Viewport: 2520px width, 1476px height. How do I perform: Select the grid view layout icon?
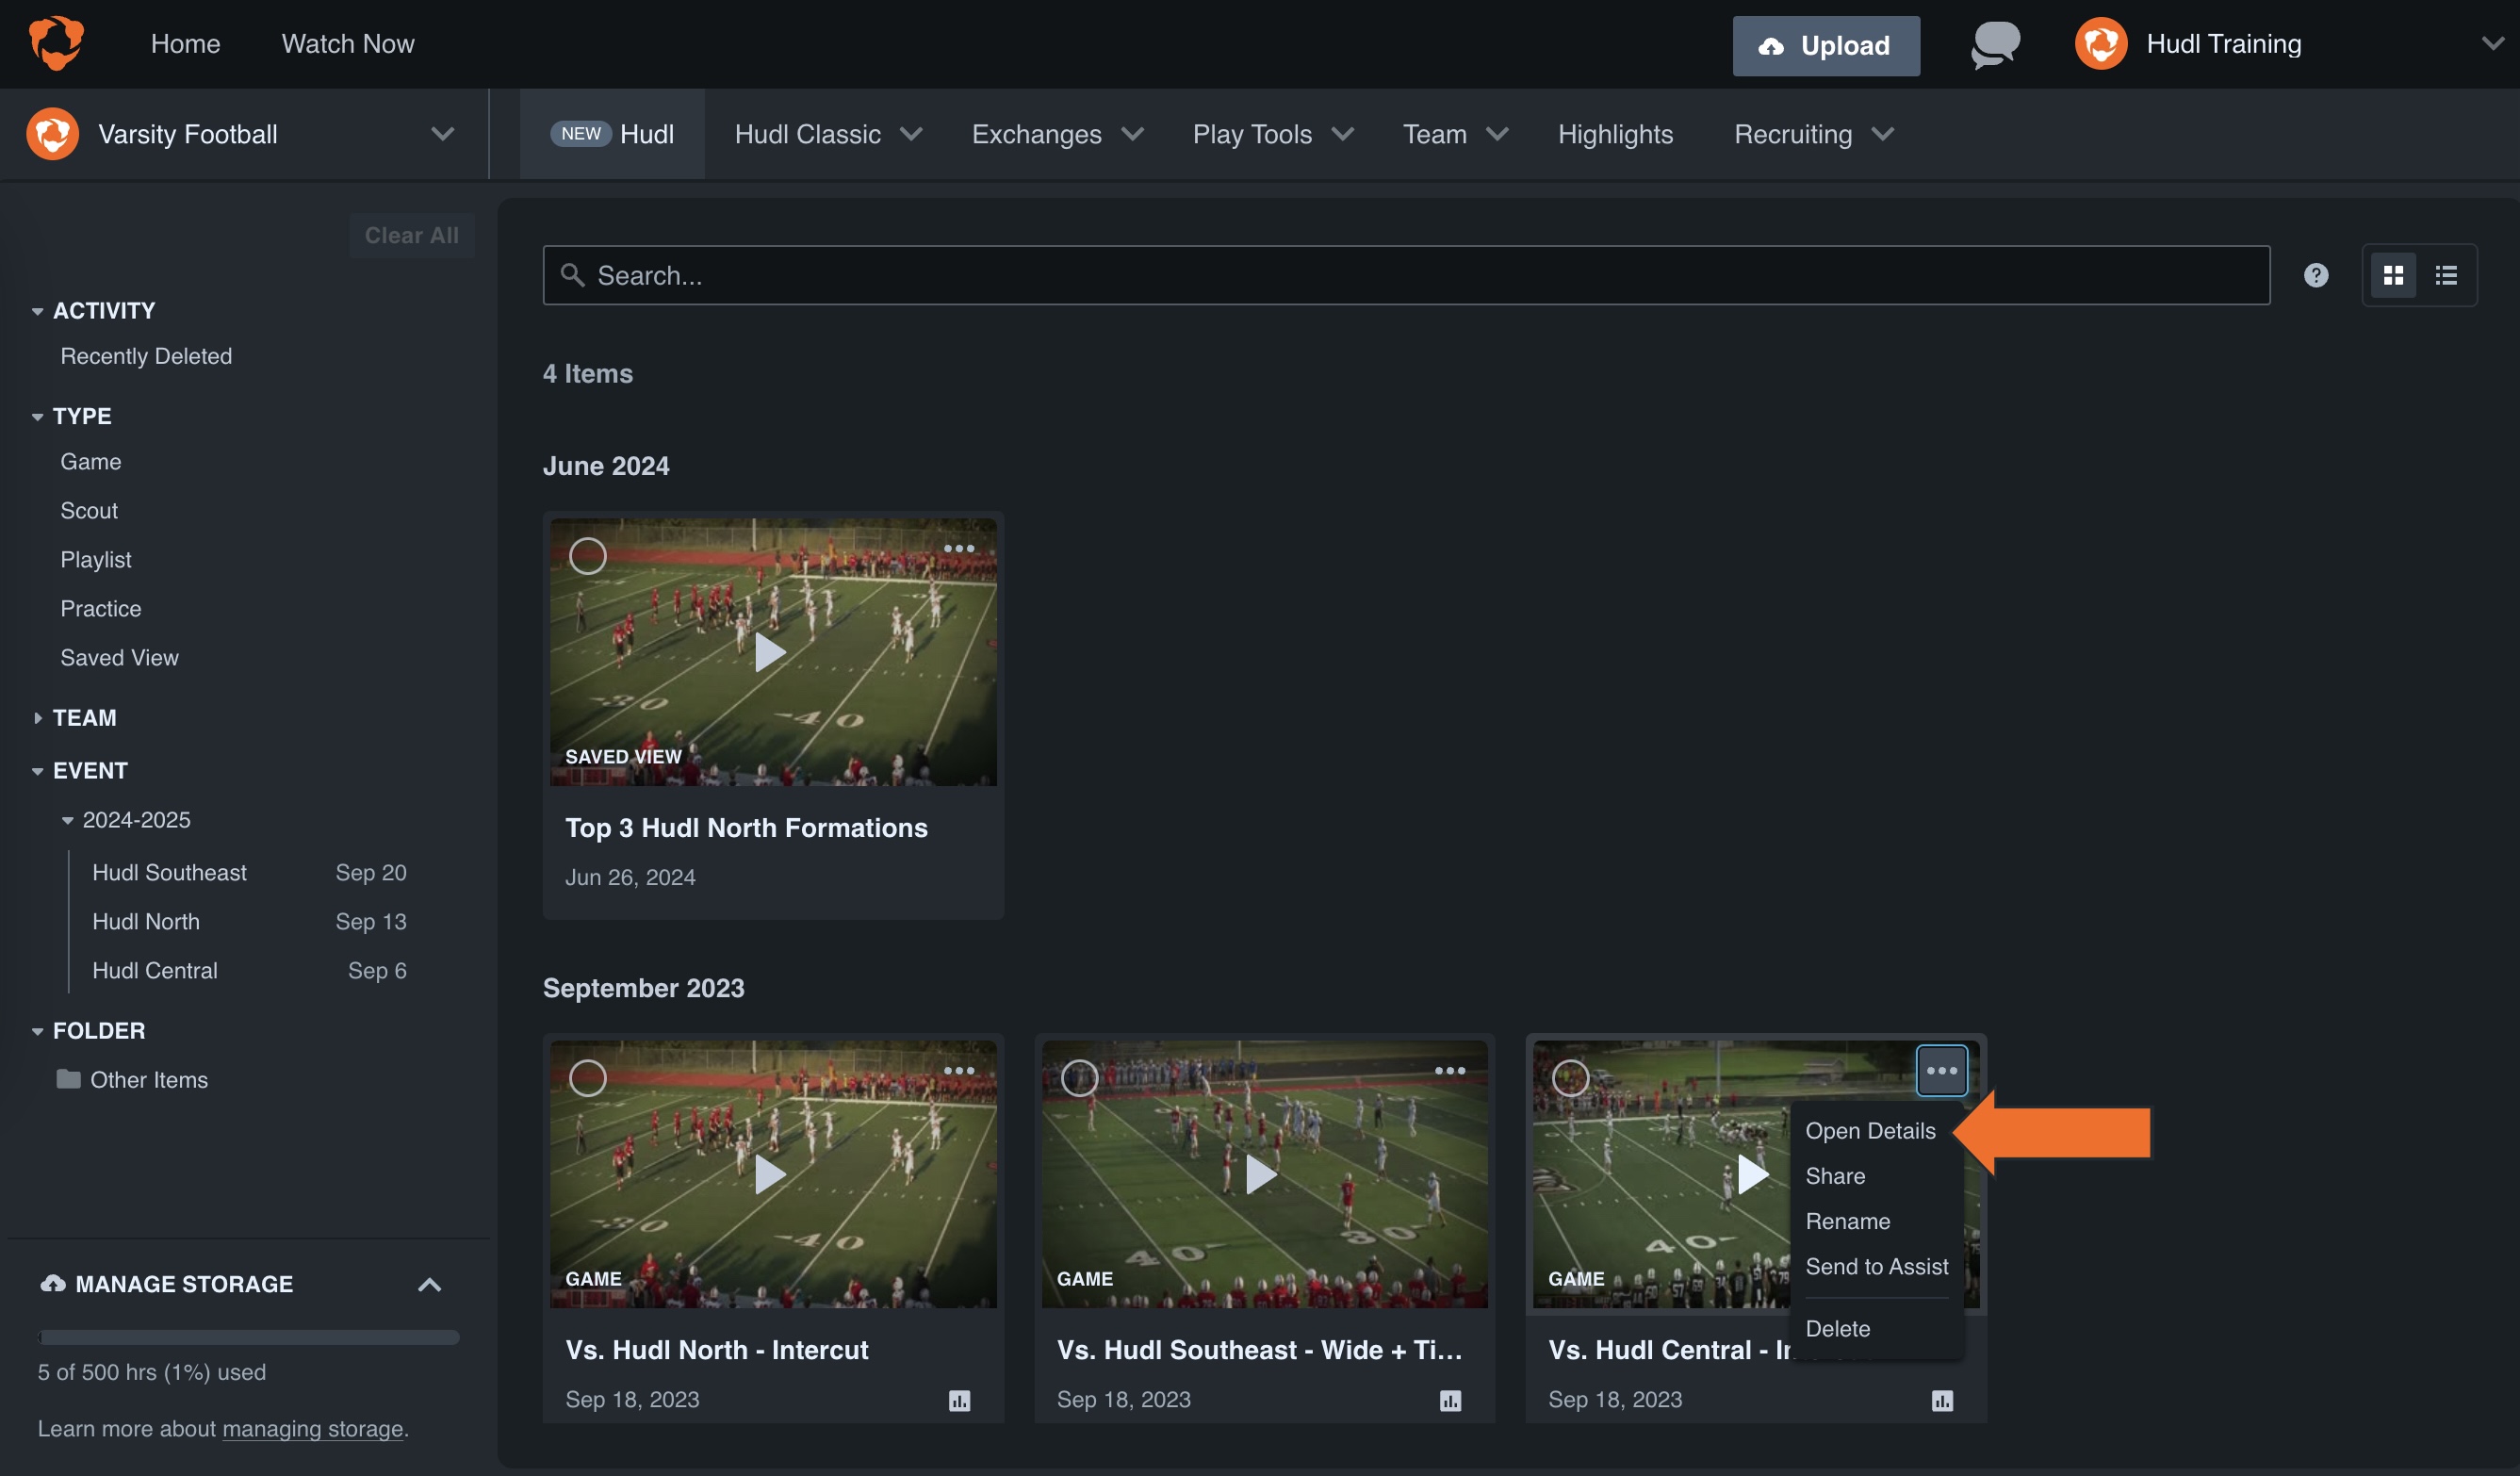pyautogui.click(x=2394, y=274)
